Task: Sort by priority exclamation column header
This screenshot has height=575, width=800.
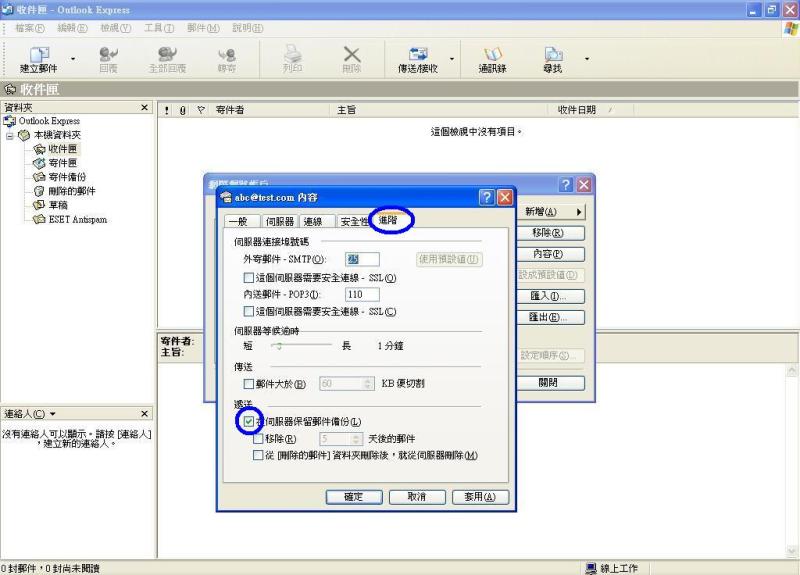Action: pos(167,110)
